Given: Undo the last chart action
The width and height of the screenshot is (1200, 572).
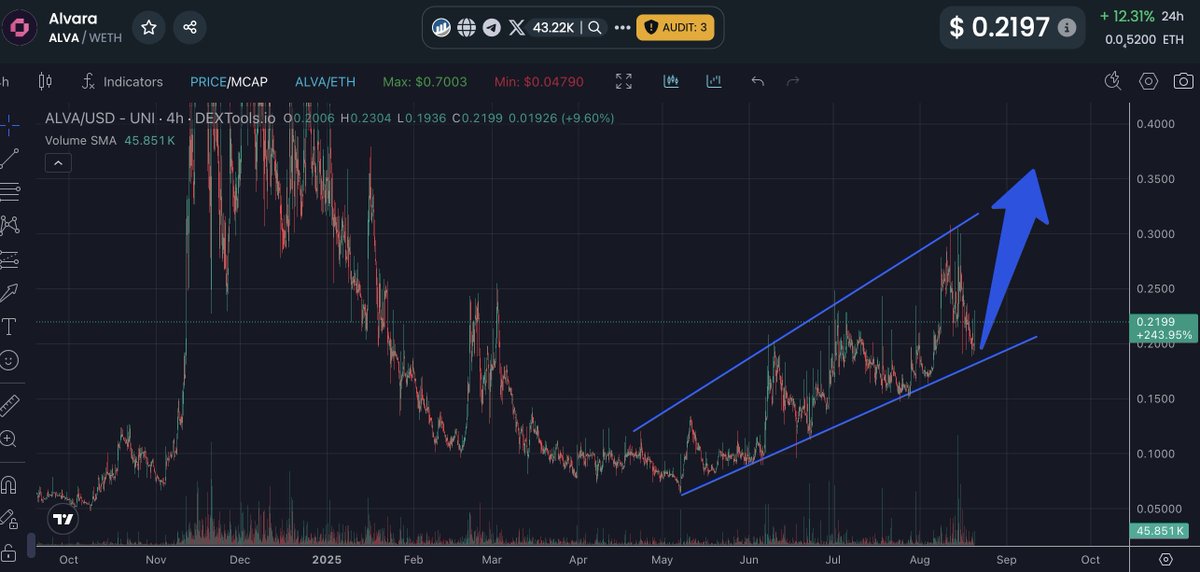Looking at the screenshot, I should 757,82.
